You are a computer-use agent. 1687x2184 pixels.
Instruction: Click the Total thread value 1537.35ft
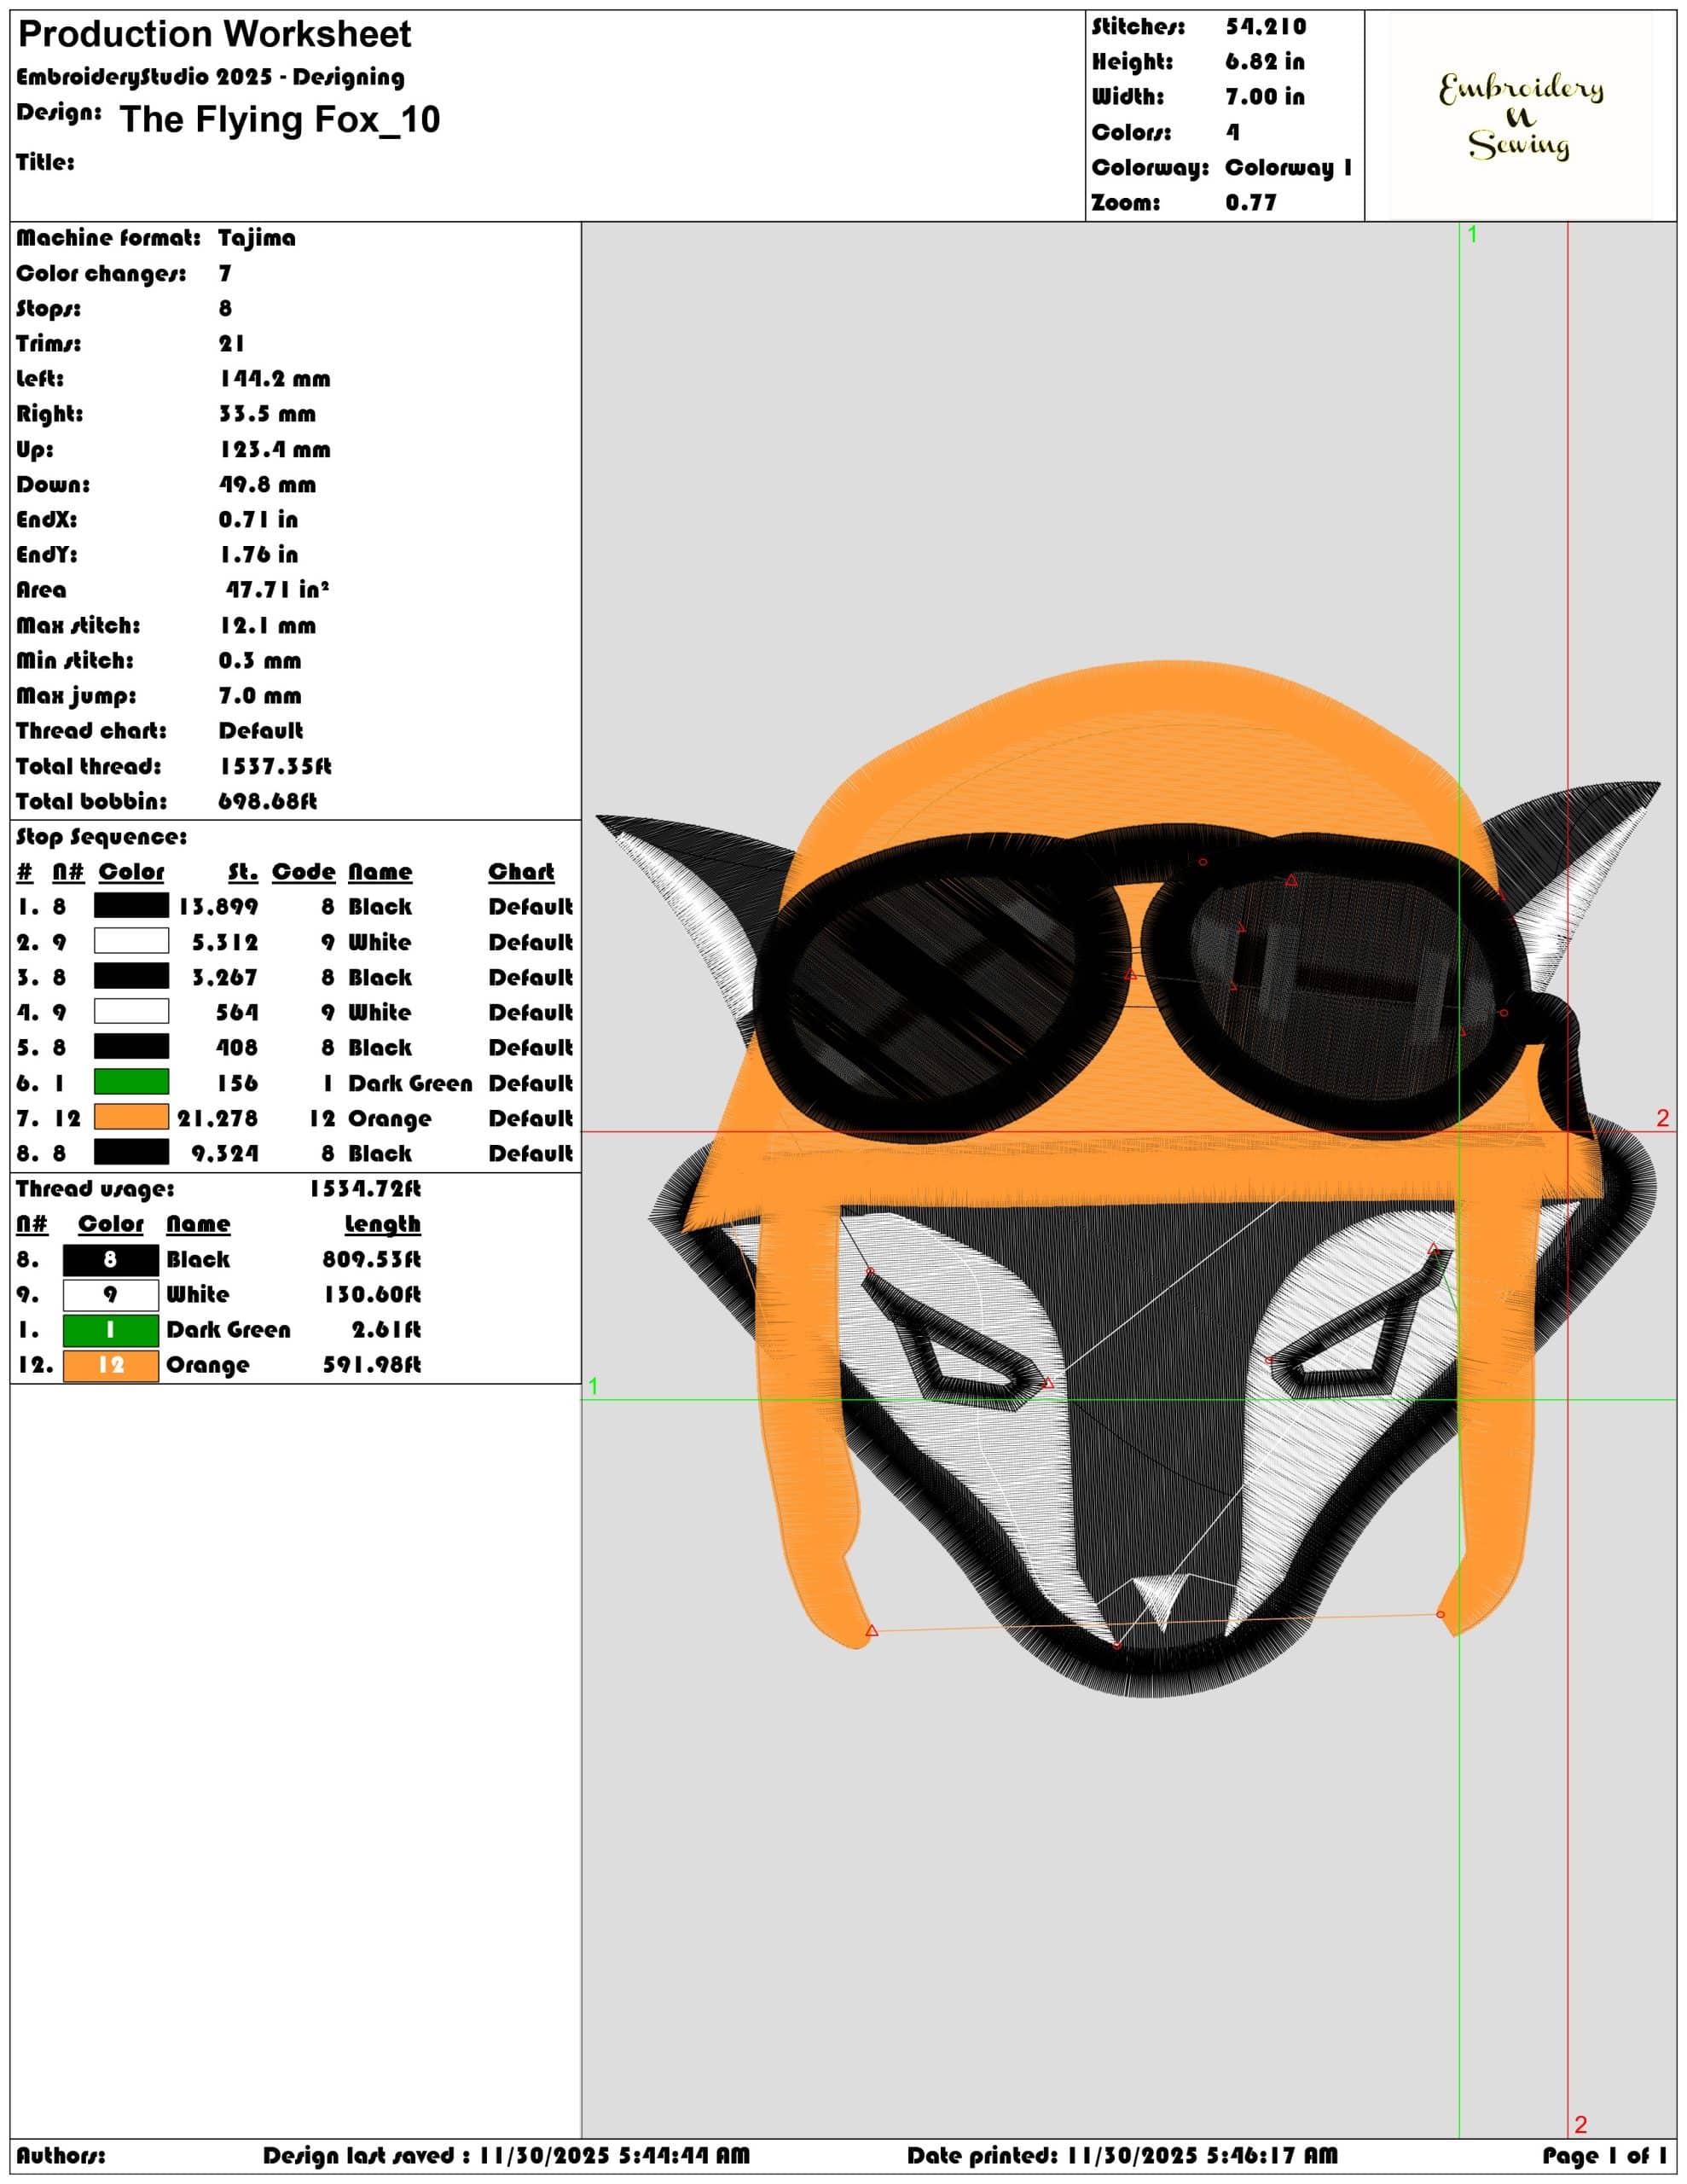(x=276, y=767)
